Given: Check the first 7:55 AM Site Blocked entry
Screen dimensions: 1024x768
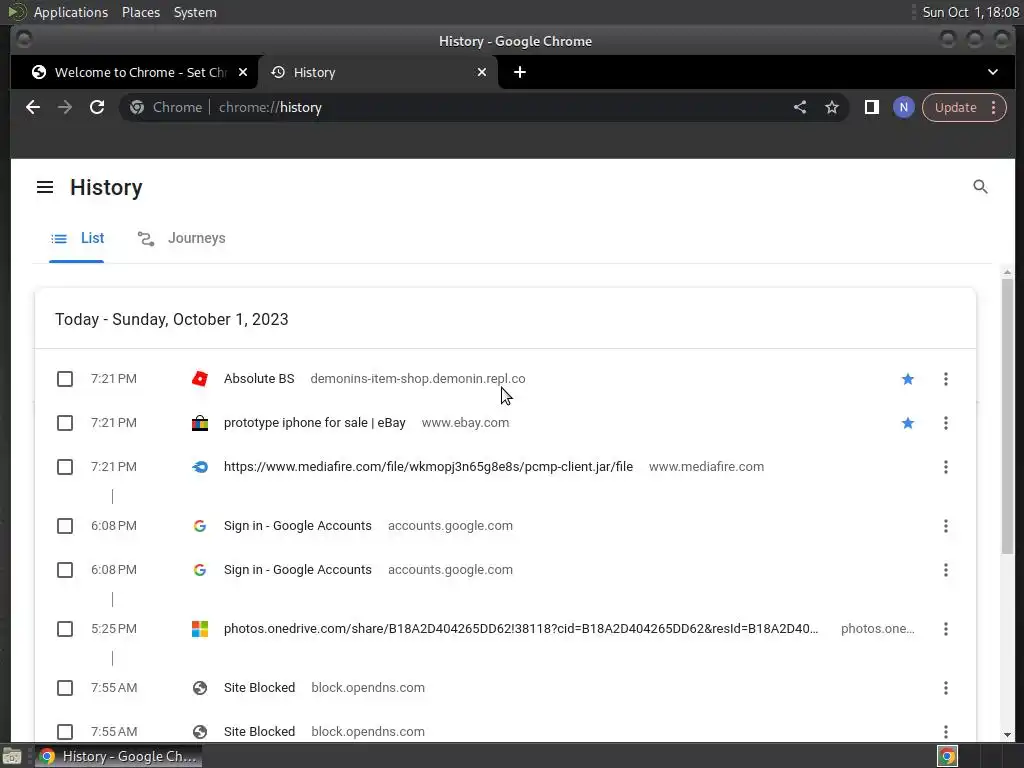Looking at the screenshot, I should click(x=65, y=688).
